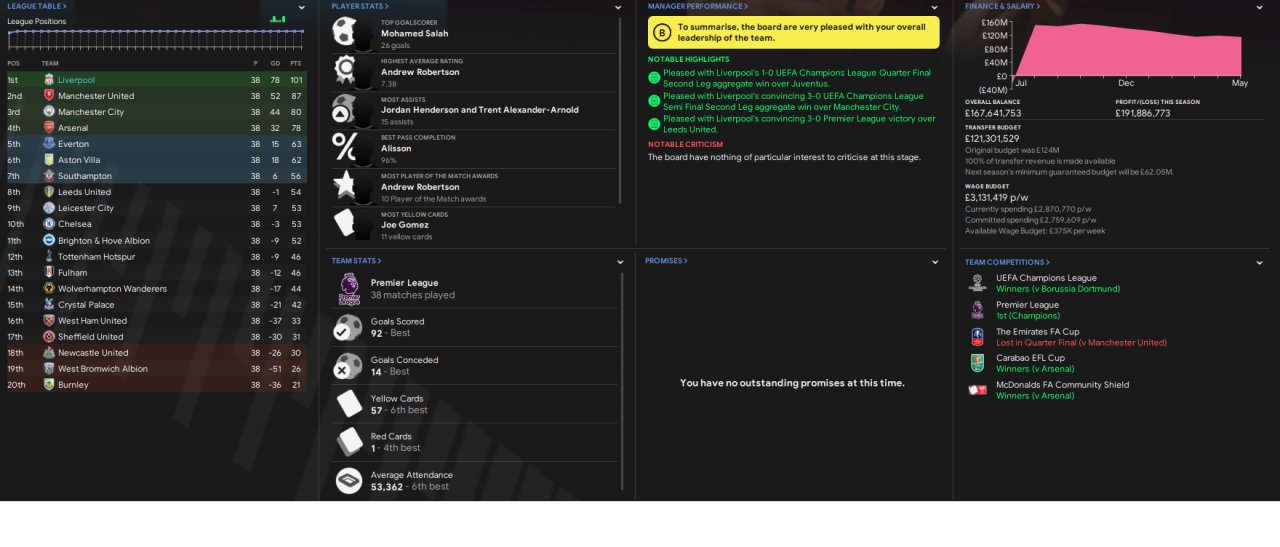Click the Juventus quarter final highlight
Screen dimensions: 1280x547
797,77
